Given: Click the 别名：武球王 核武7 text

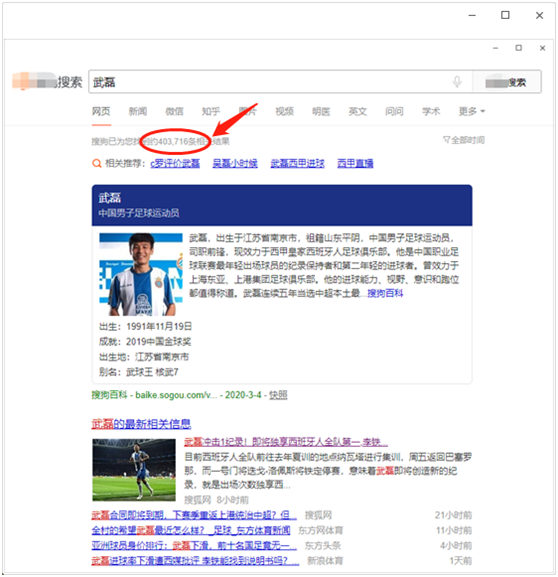Looking at the screenshot, I should coord(139,372).
